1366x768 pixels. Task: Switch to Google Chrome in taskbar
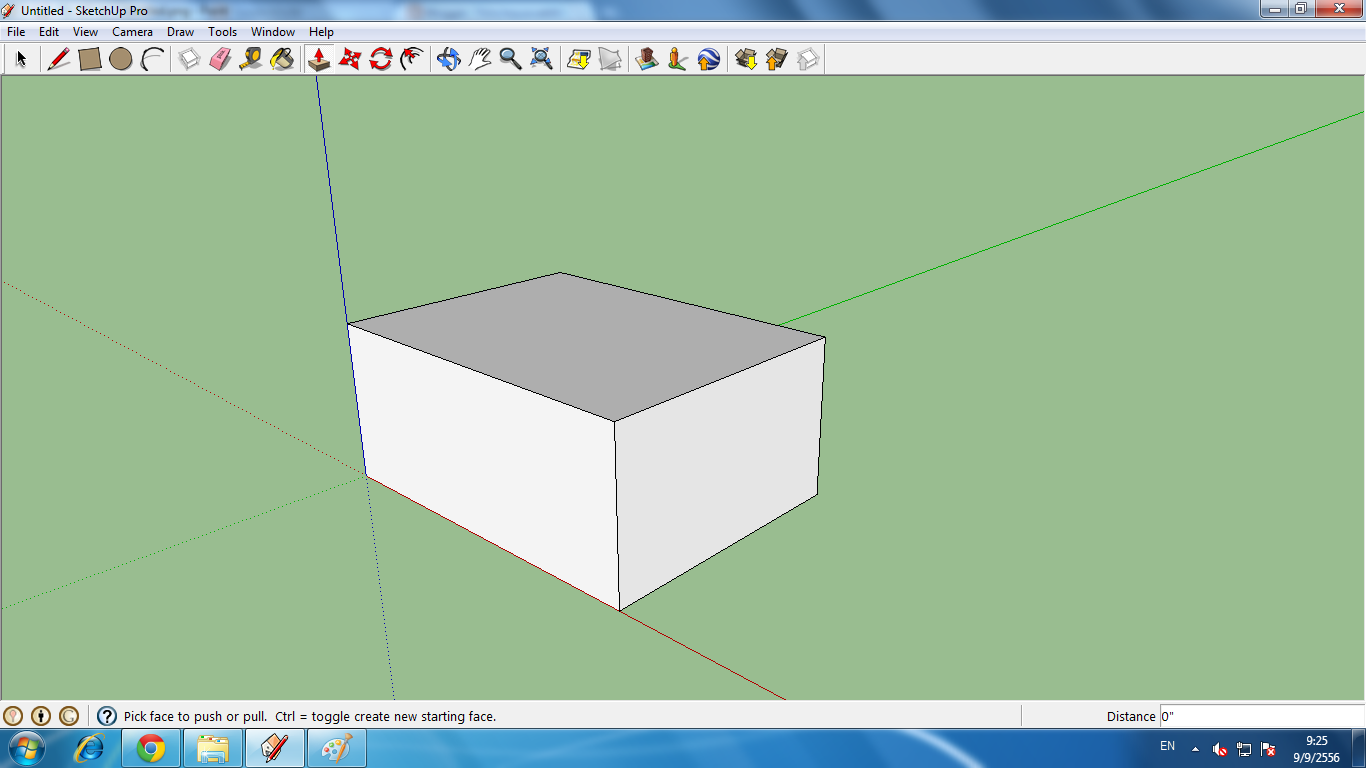(151, 748)
